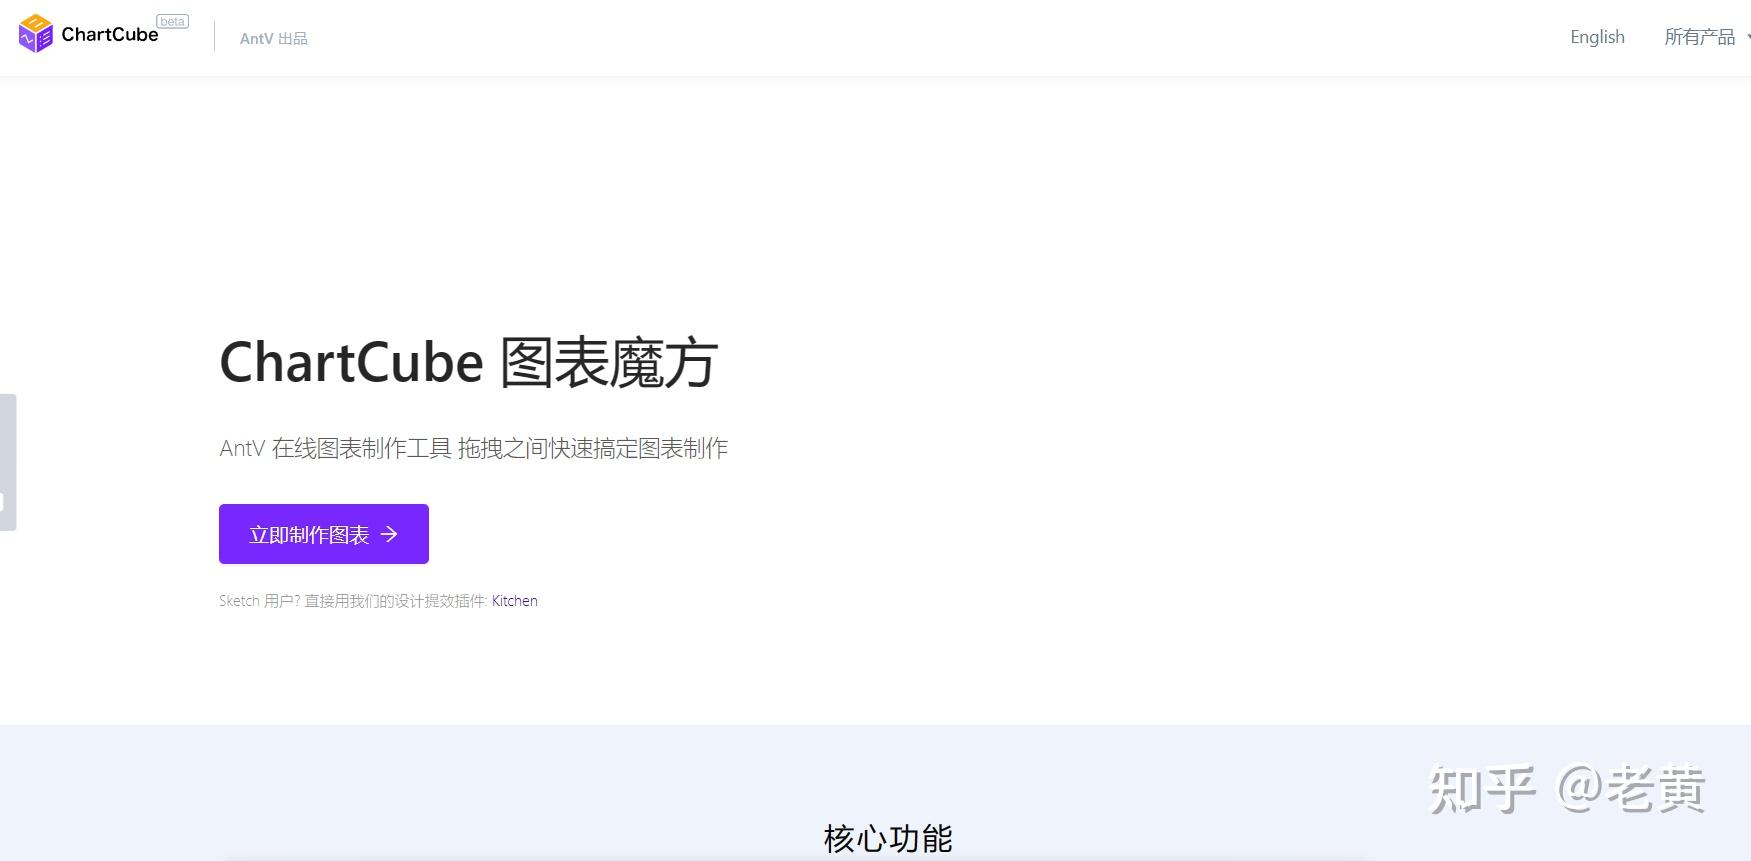Click the beta badge beside ChartCube
Viewport: 1751px width, 861px height.
pos(172,21)
